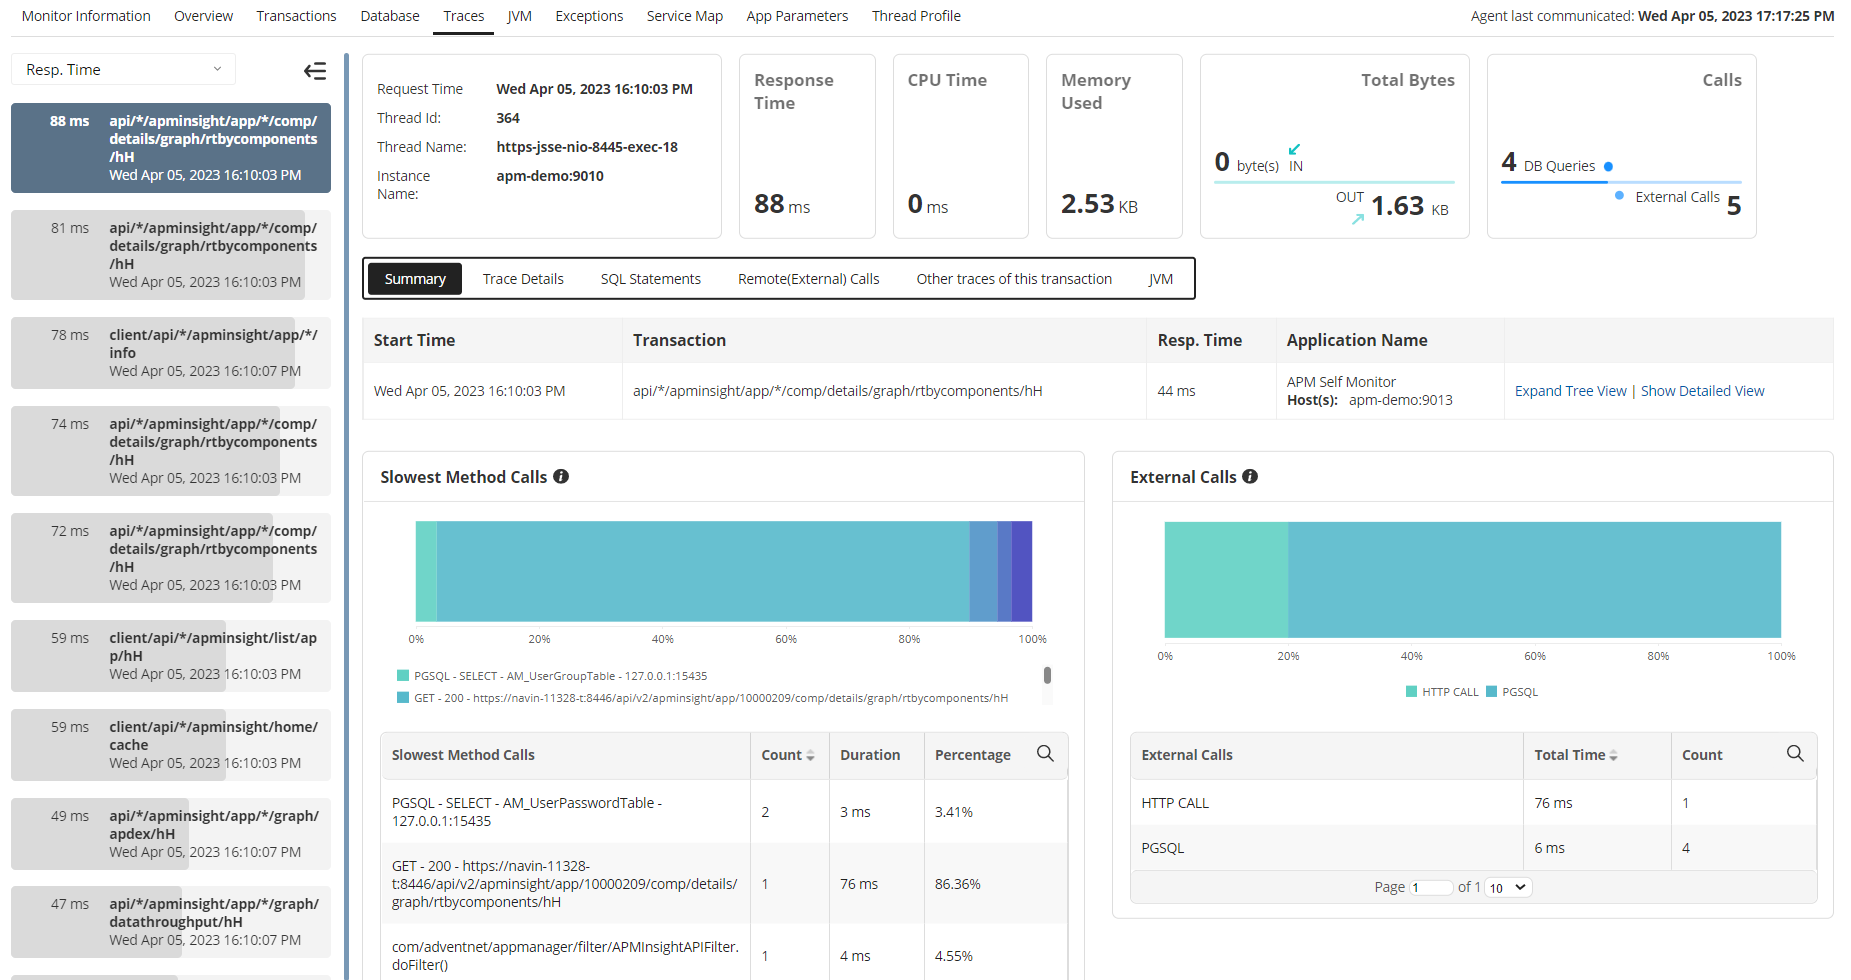Click the legend scrollbar under method chart
Viewport: 1851px width, 980px height.
click(1047, 676)
